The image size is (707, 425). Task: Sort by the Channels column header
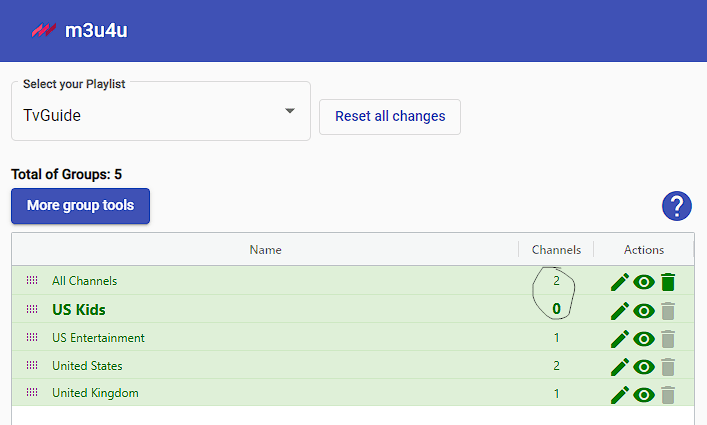[556, 250]
